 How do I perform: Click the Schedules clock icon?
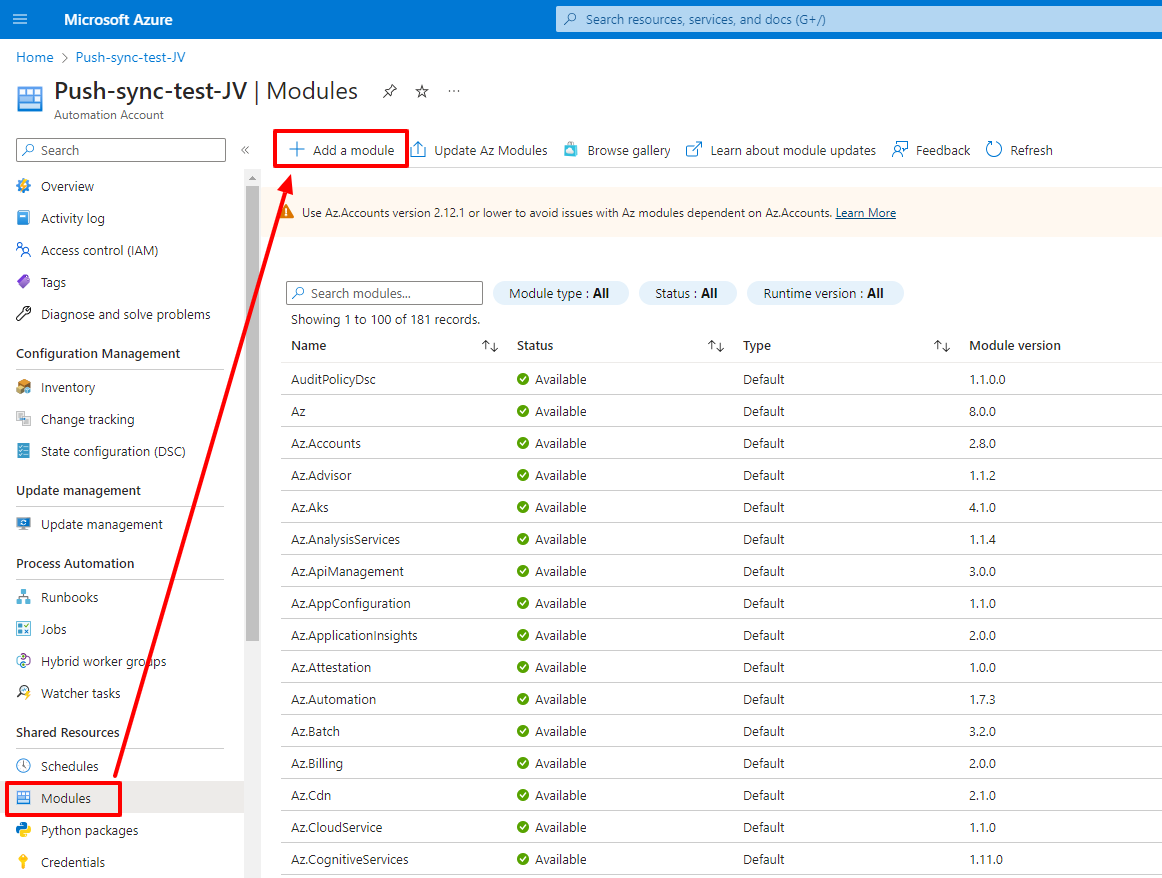click(24, 765)
